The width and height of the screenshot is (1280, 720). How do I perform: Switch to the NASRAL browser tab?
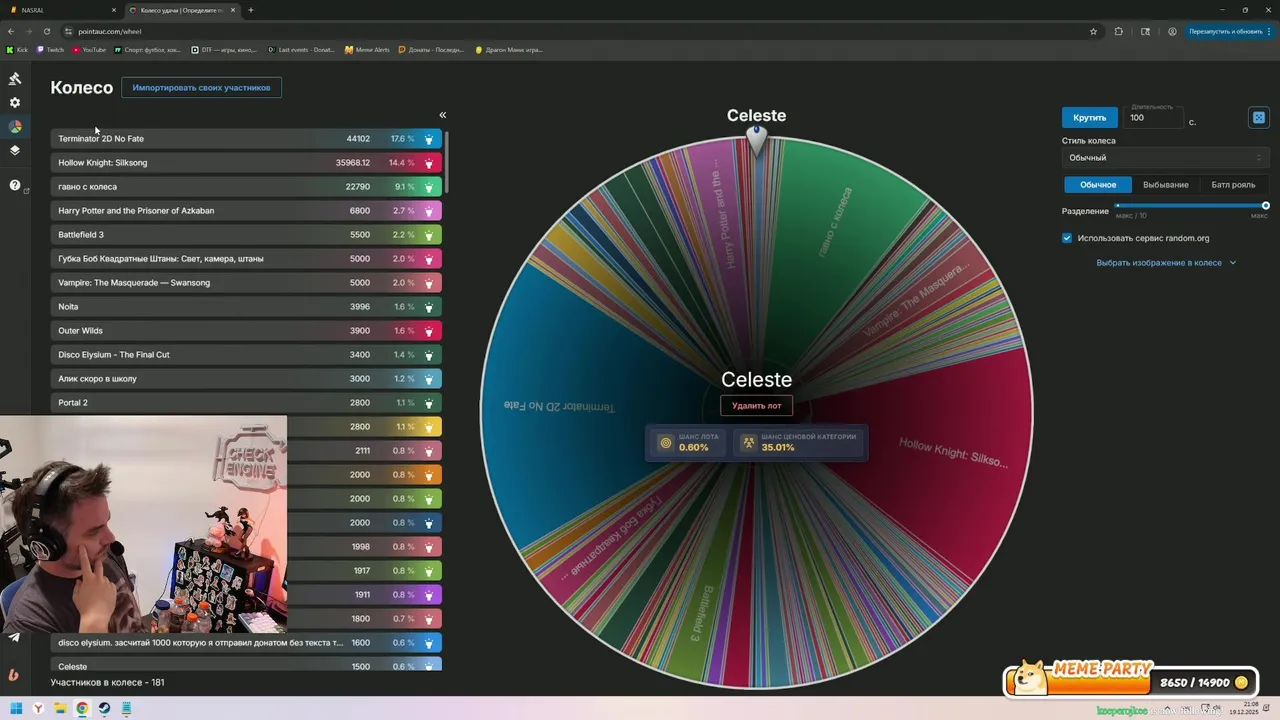[62, 10]
